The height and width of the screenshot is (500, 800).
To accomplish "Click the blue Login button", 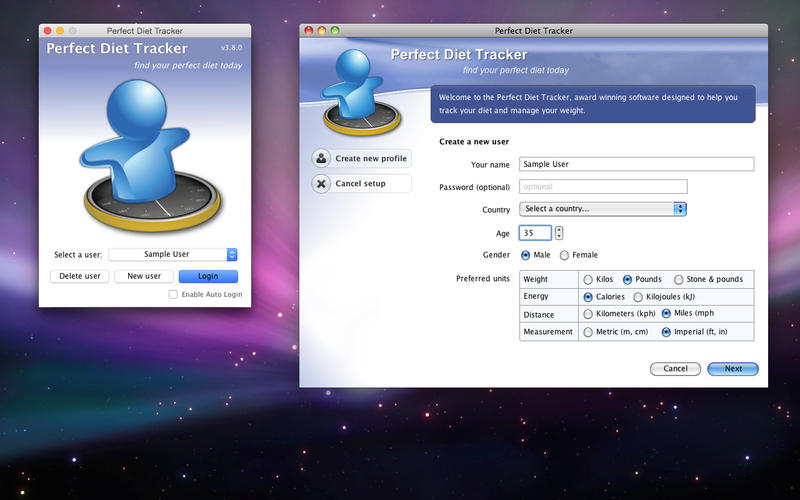I will (208, 276).
